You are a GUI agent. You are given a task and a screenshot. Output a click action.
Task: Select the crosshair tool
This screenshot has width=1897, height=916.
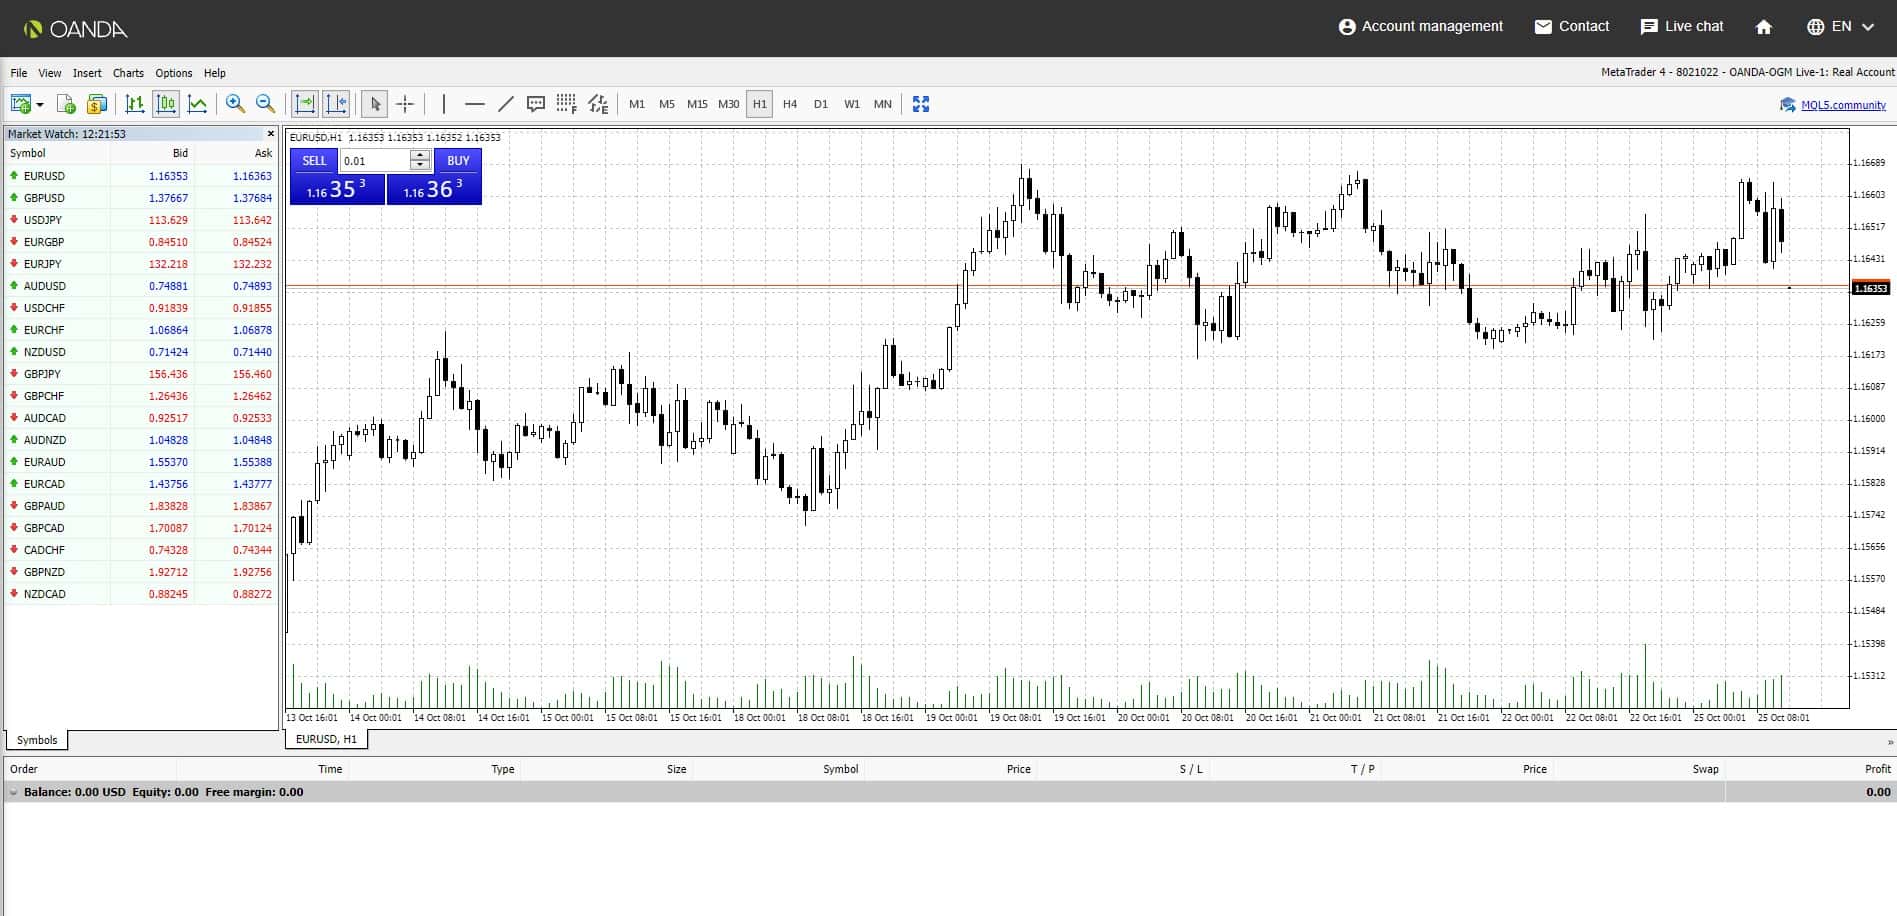pos(405,104)
